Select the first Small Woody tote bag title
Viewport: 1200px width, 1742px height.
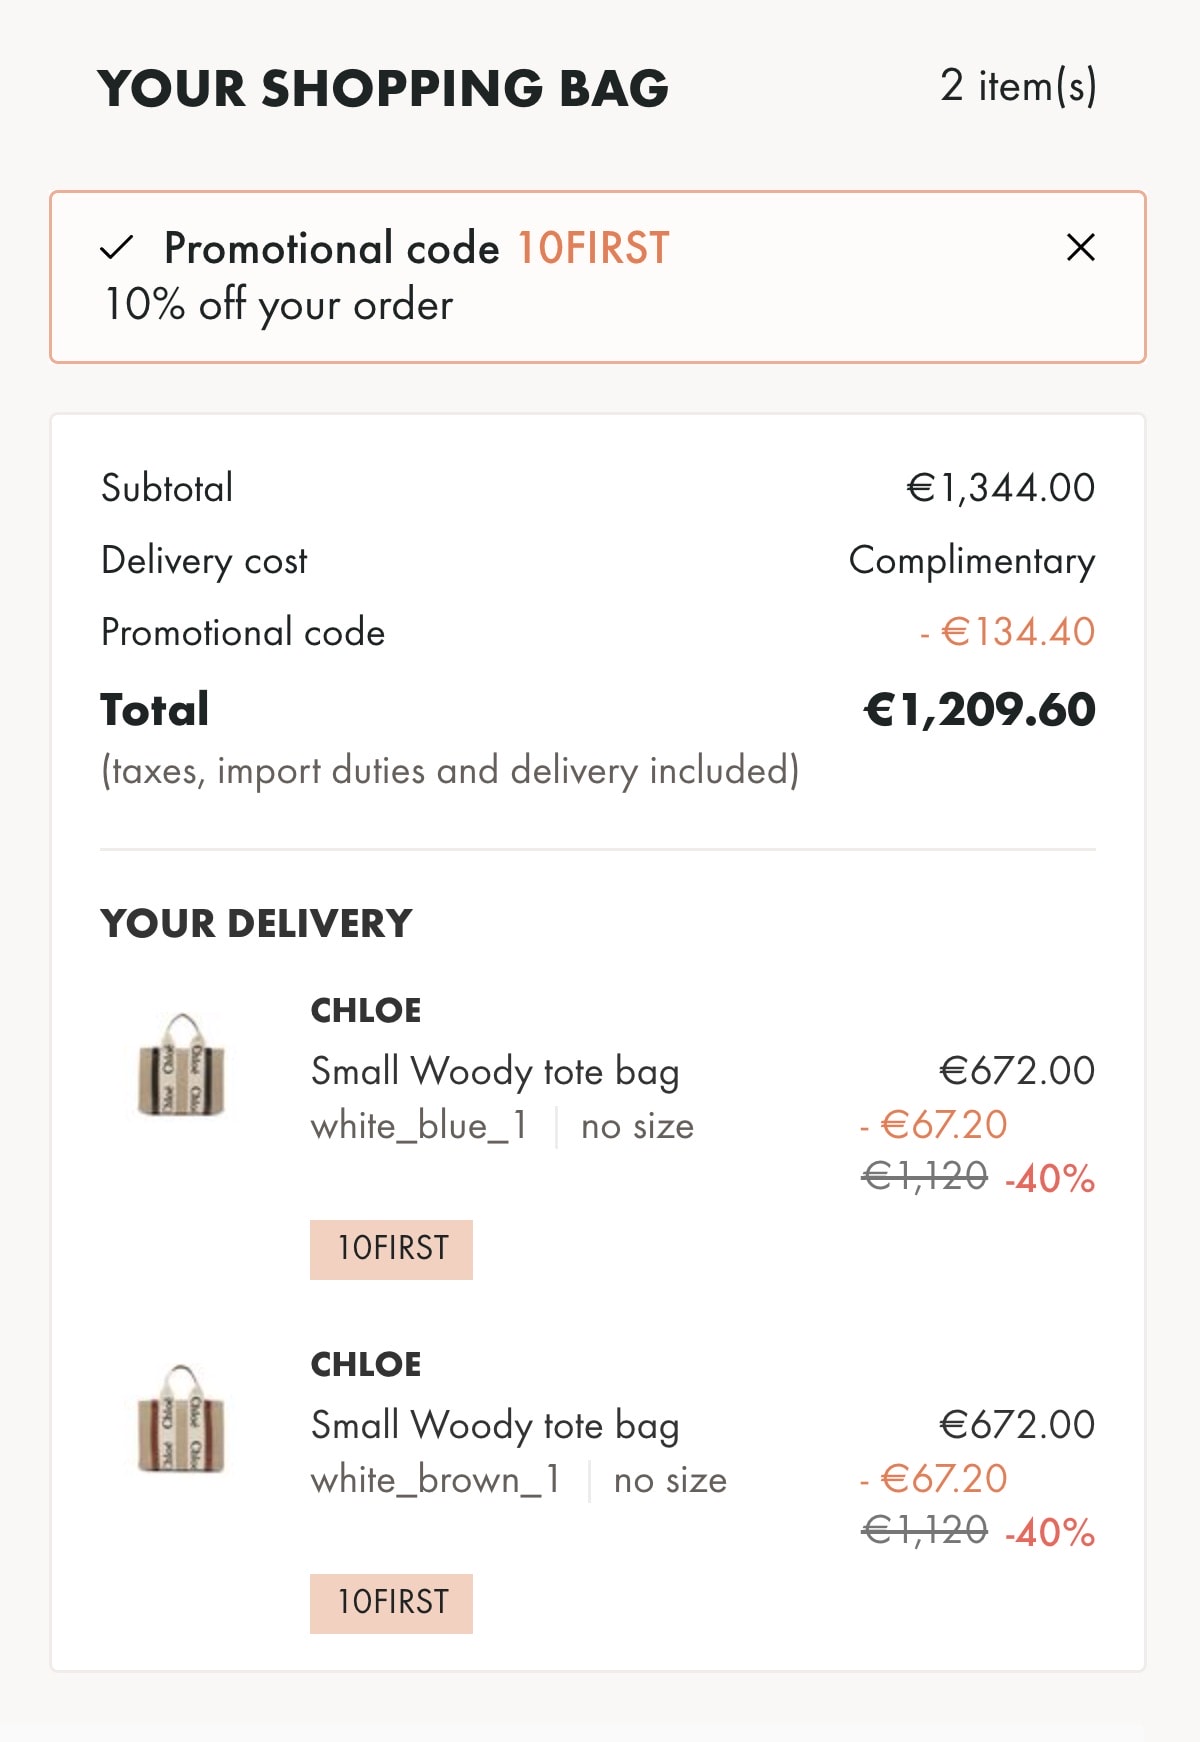point(495,1072)
